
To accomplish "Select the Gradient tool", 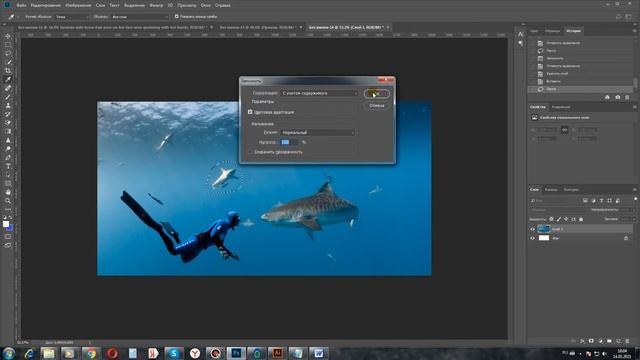I will click(8, 131).
